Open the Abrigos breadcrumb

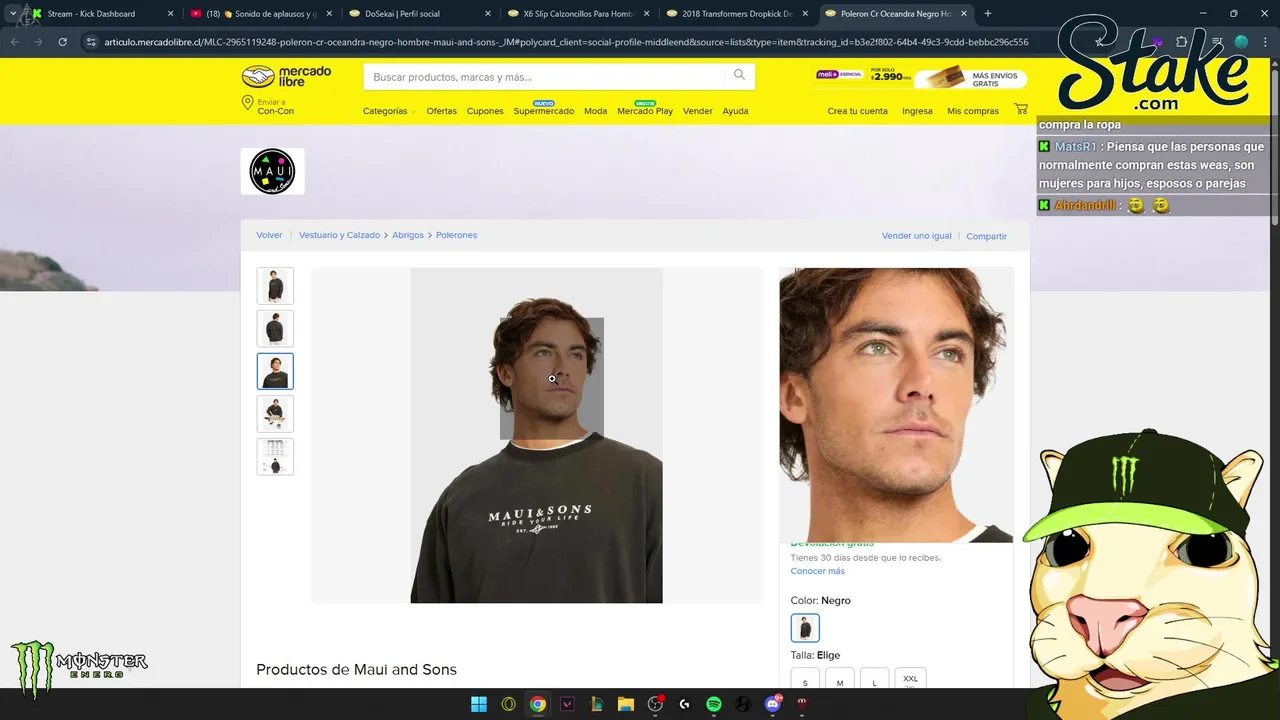[408, 235]
